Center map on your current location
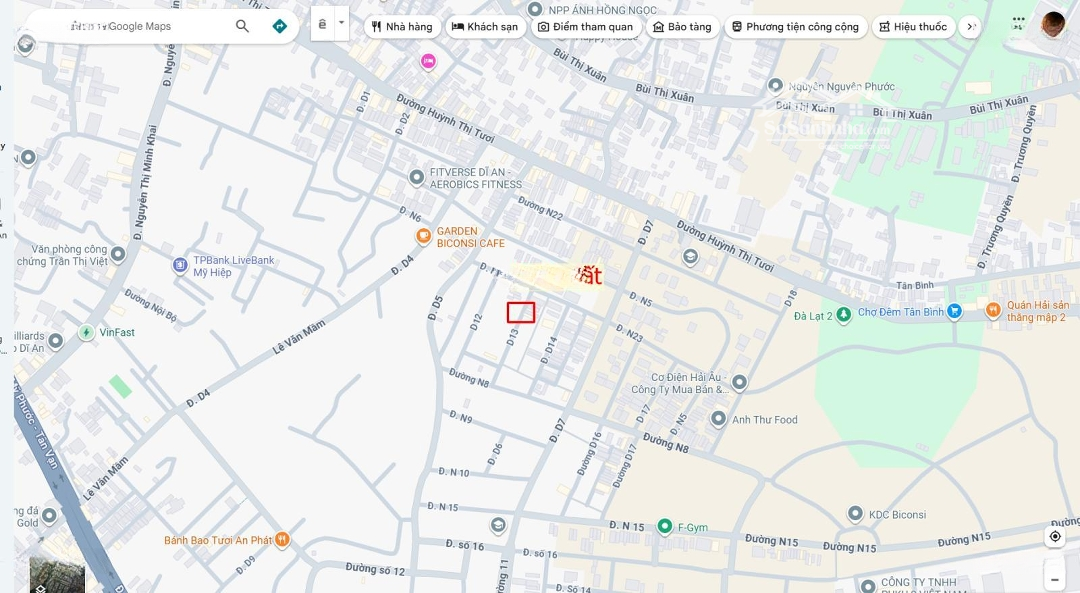 tap(1055, 537)
